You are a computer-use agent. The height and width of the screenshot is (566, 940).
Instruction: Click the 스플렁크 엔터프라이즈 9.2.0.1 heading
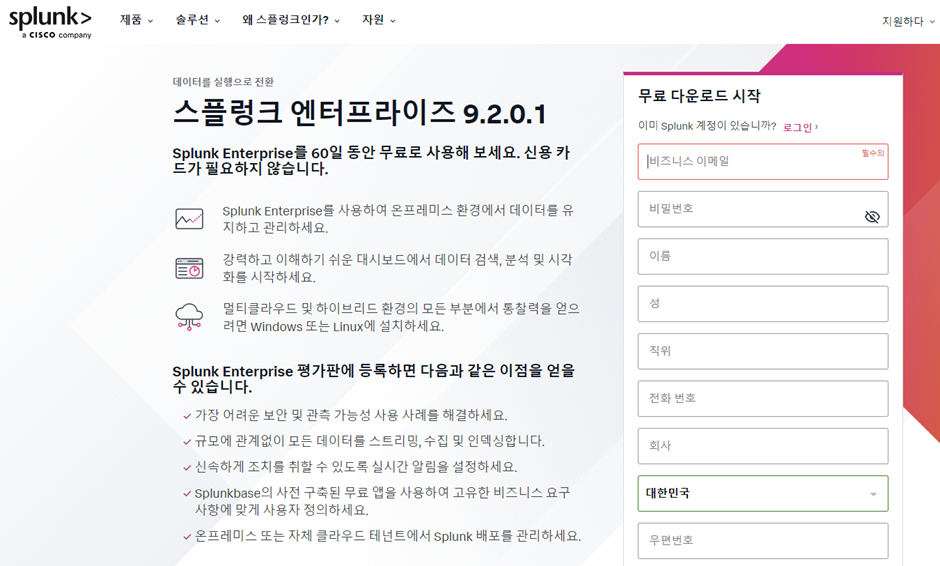(360, 113)
